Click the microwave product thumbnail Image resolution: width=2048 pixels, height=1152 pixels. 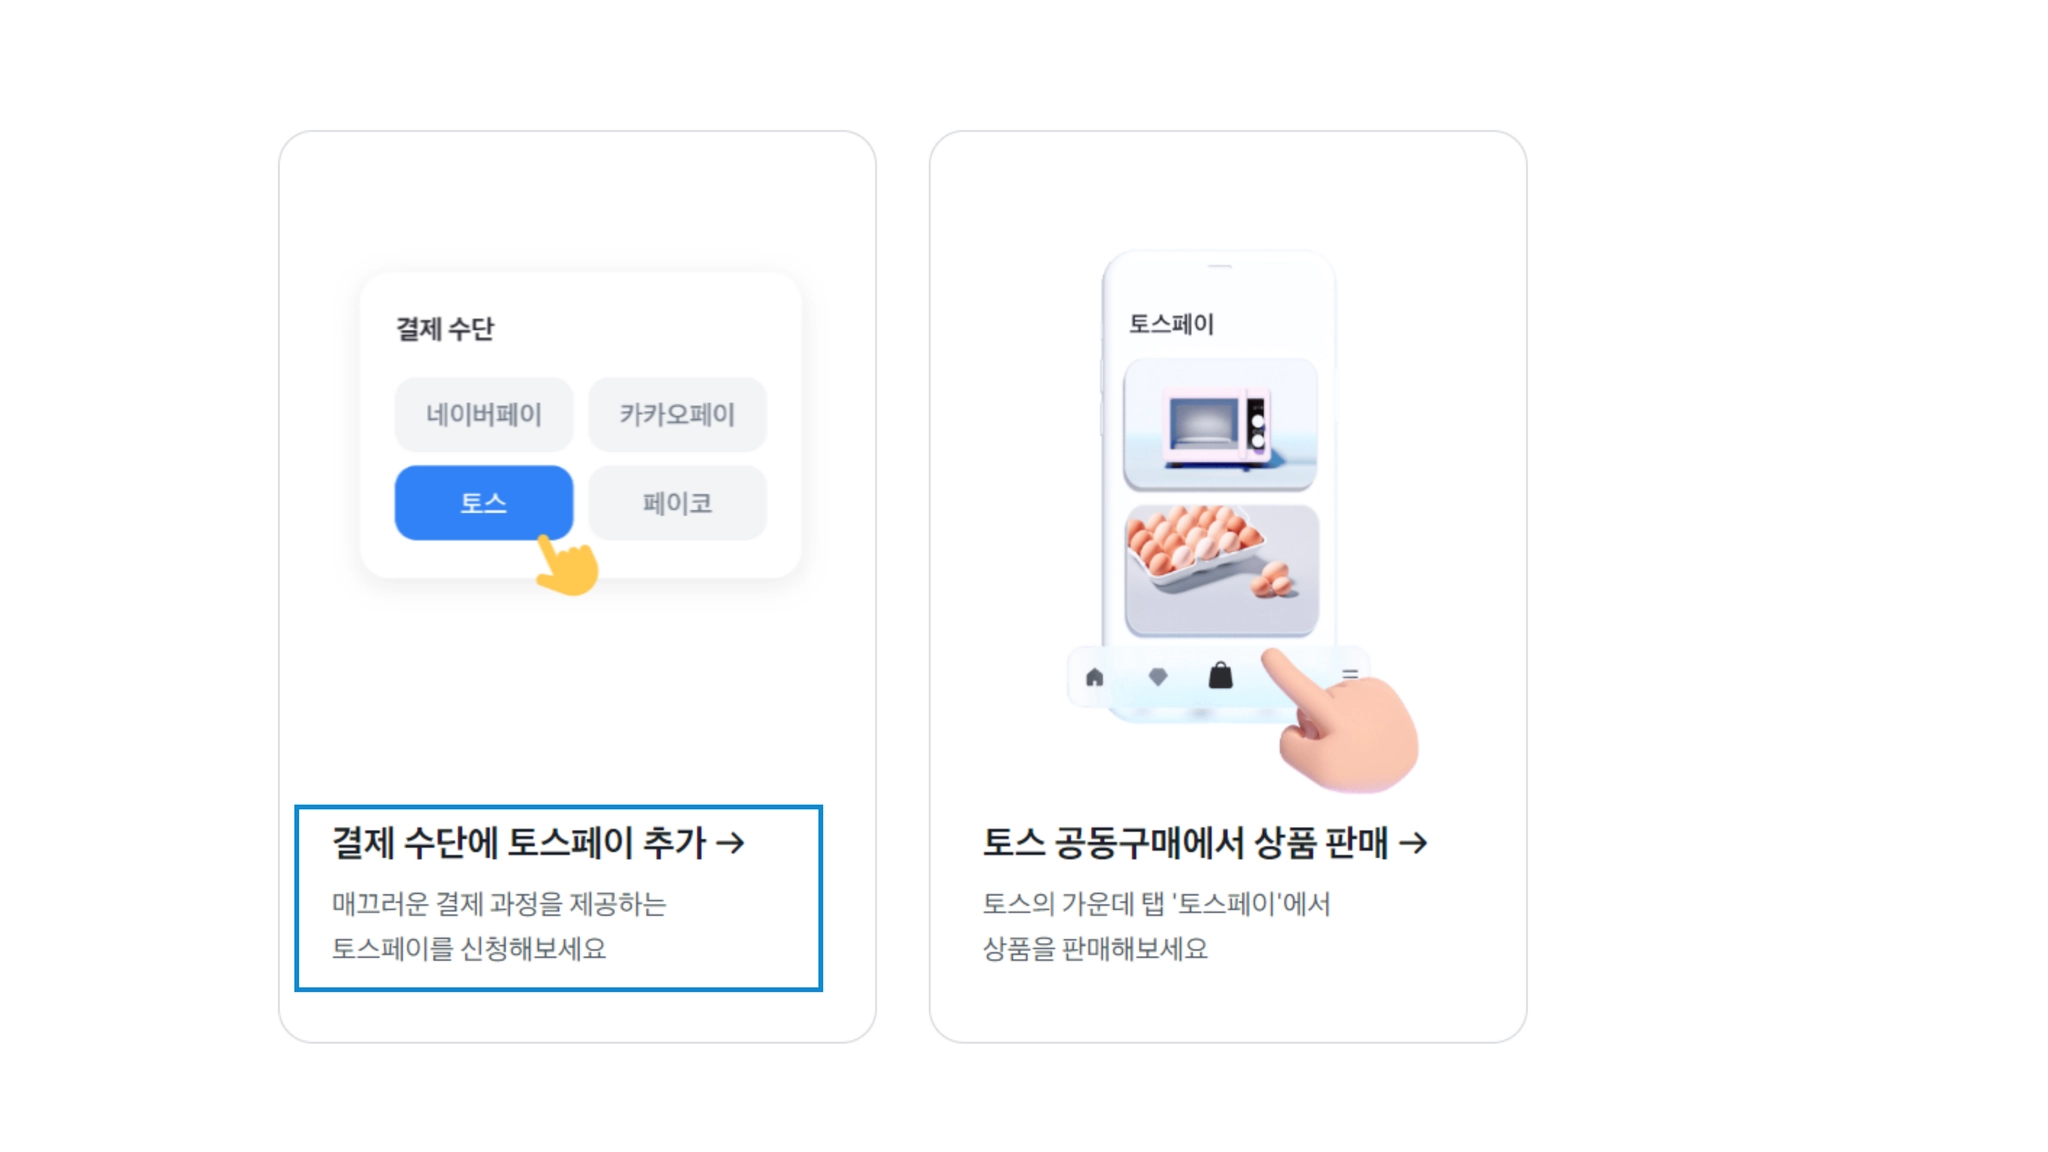pyautogui.click(x=1220, y=425)
